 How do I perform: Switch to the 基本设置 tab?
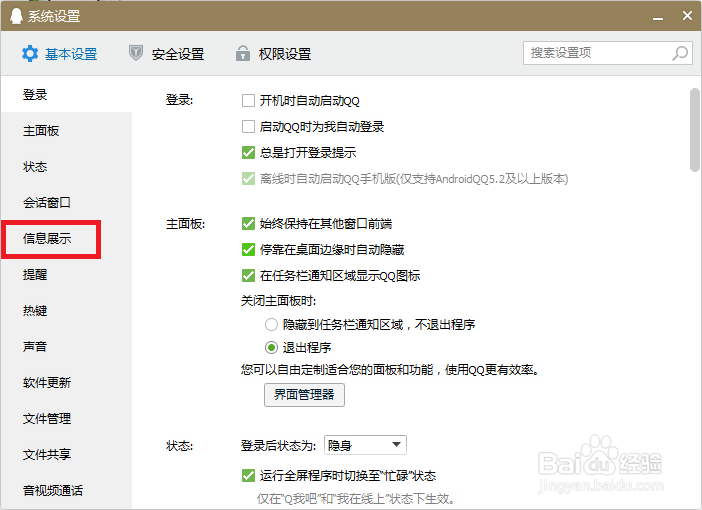coord(60,54)
